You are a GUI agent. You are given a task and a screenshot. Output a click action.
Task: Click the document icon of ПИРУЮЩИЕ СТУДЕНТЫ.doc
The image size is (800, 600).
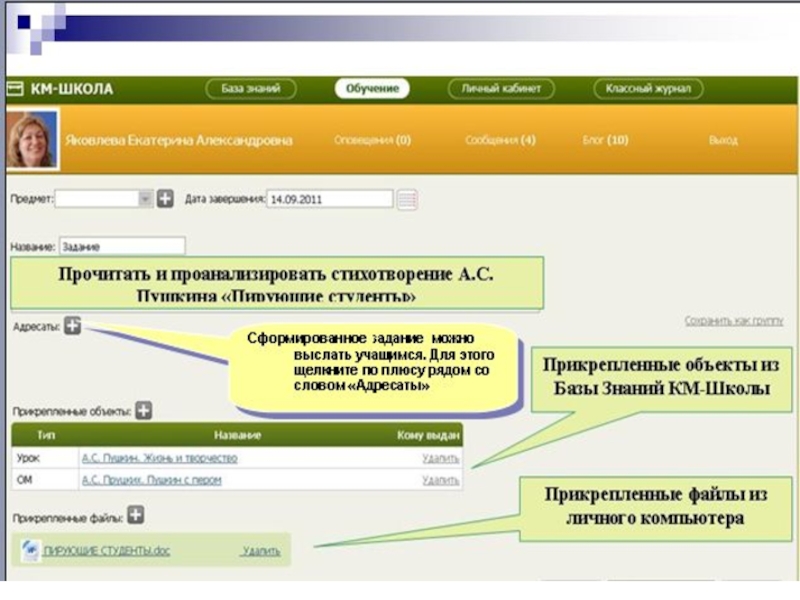(30, 550)
